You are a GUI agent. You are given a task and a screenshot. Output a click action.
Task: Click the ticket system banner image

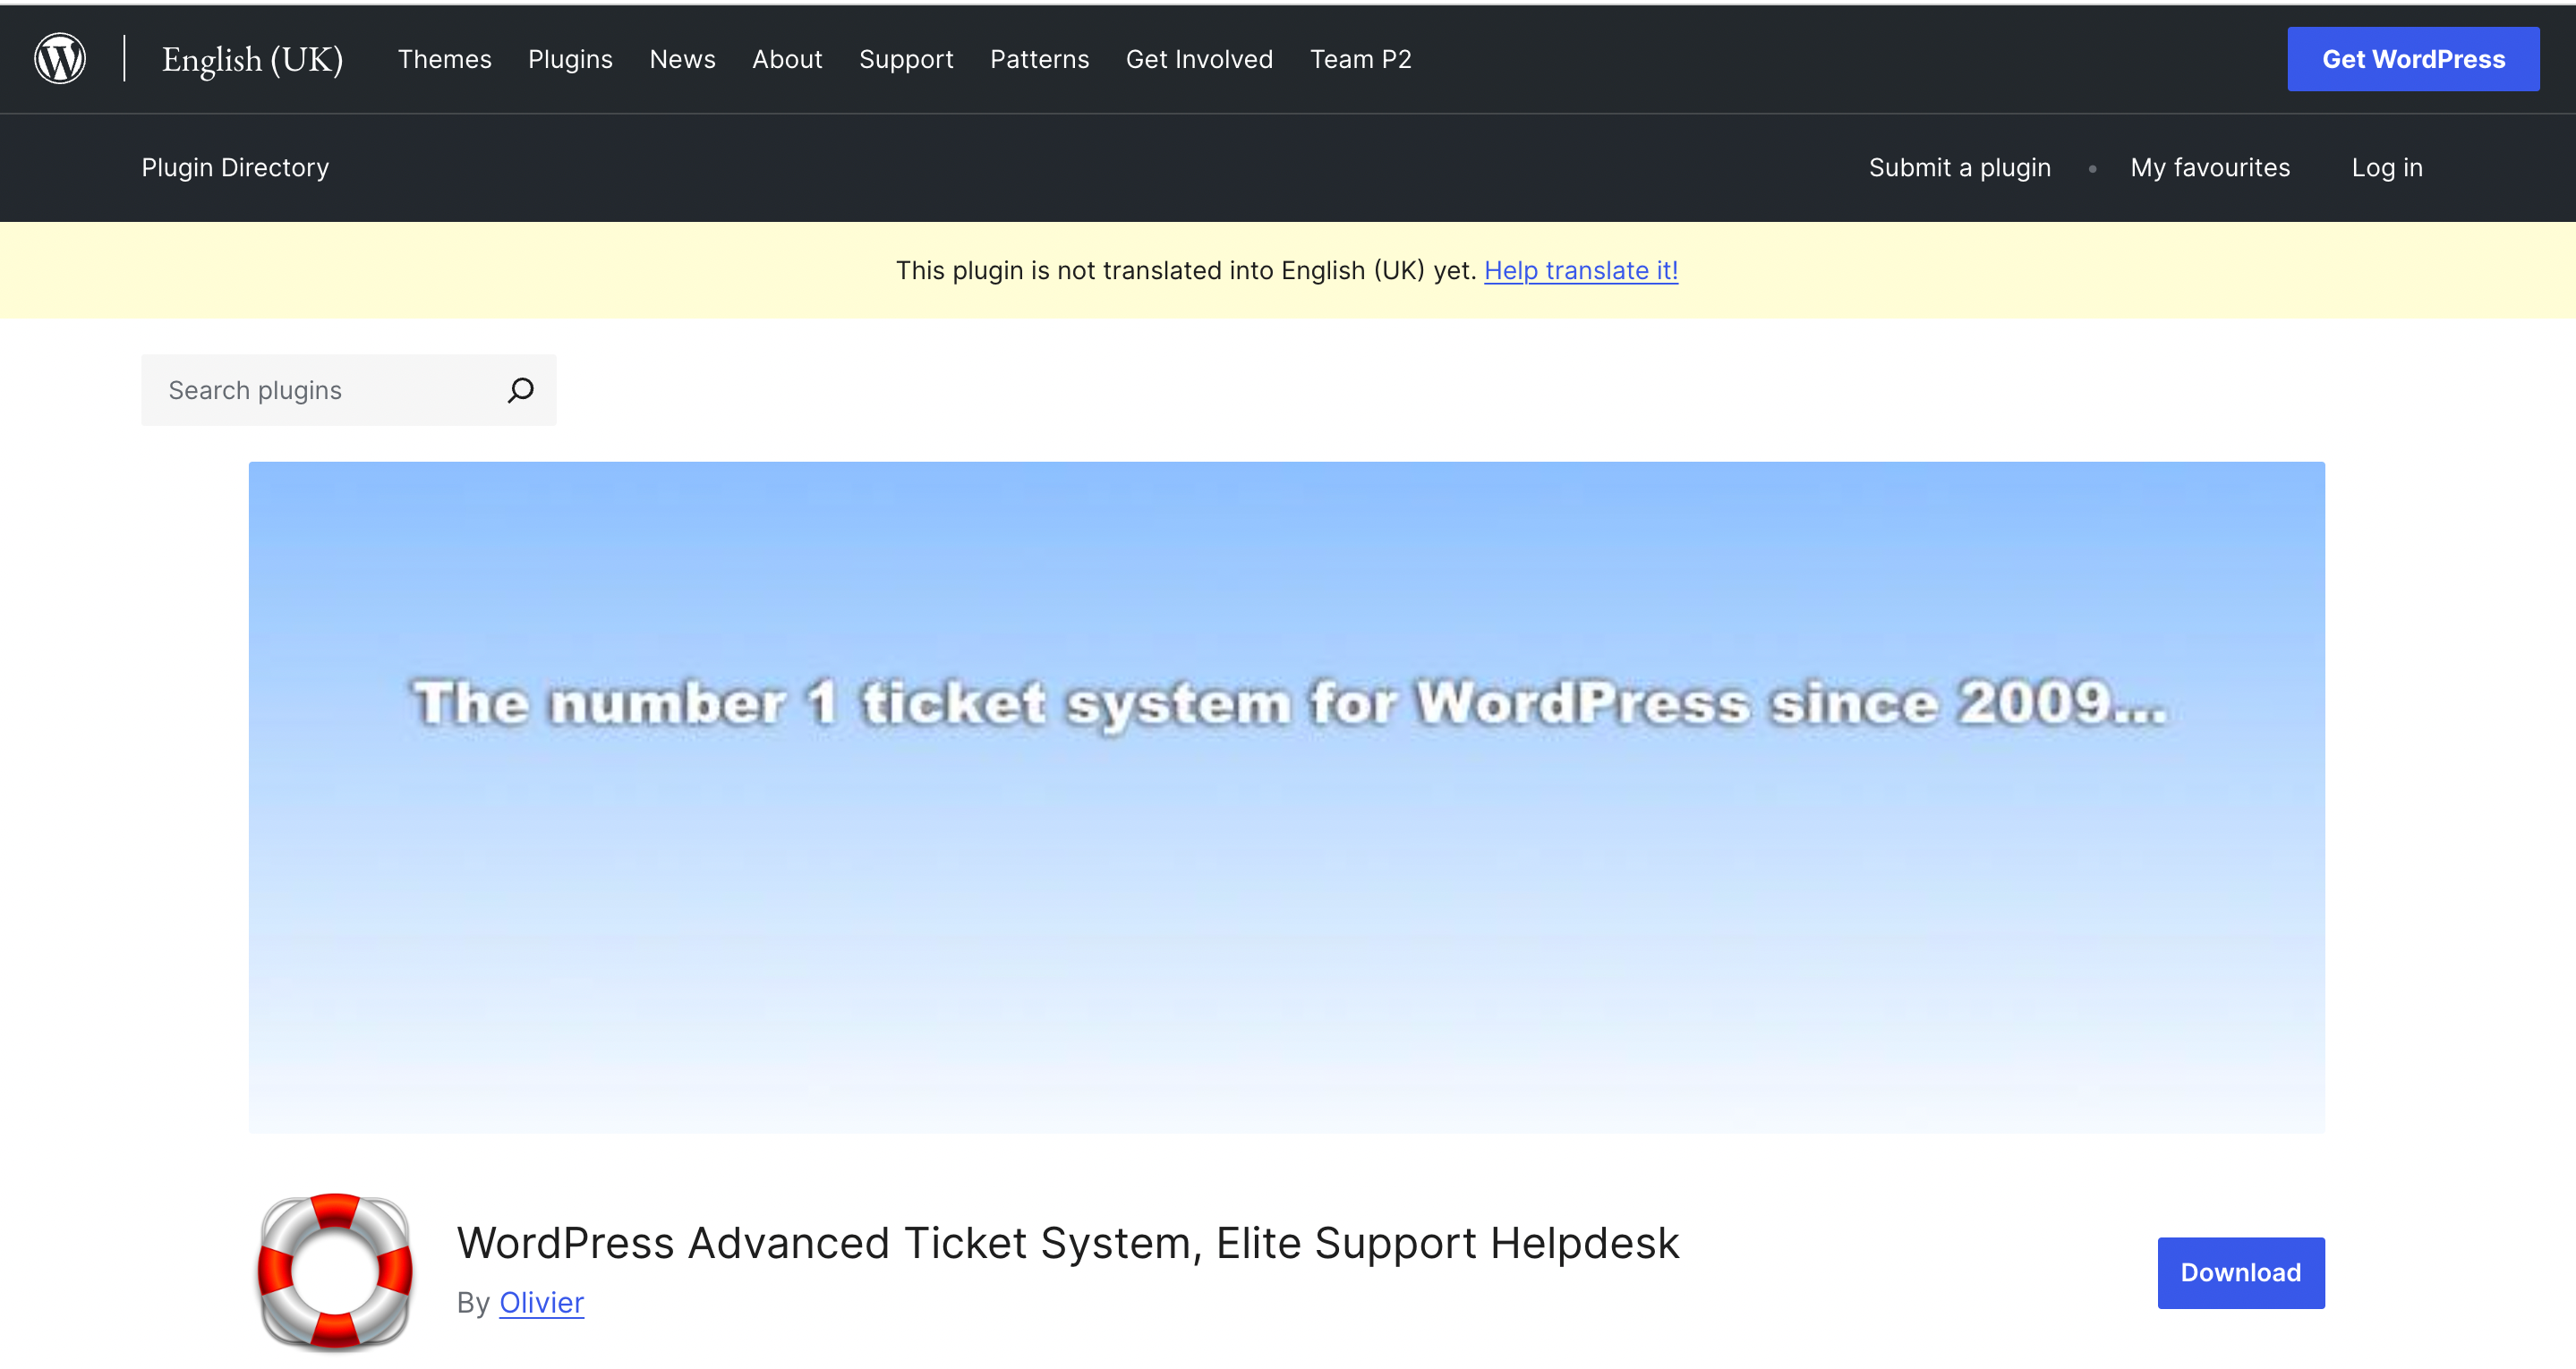(x=1286, y=797)
